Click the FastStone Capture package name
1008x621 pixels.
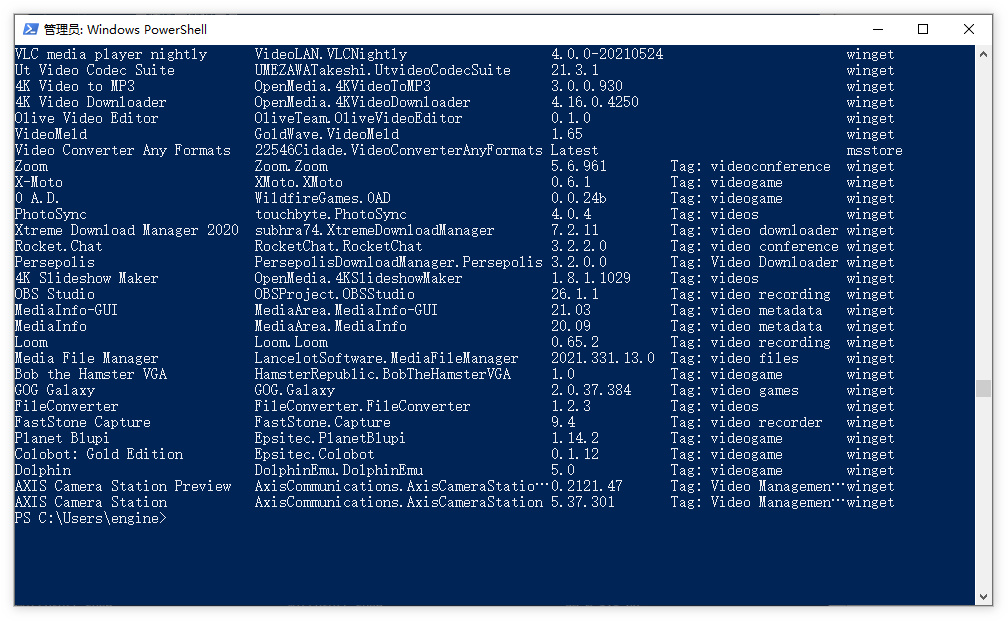pos(82,422)
